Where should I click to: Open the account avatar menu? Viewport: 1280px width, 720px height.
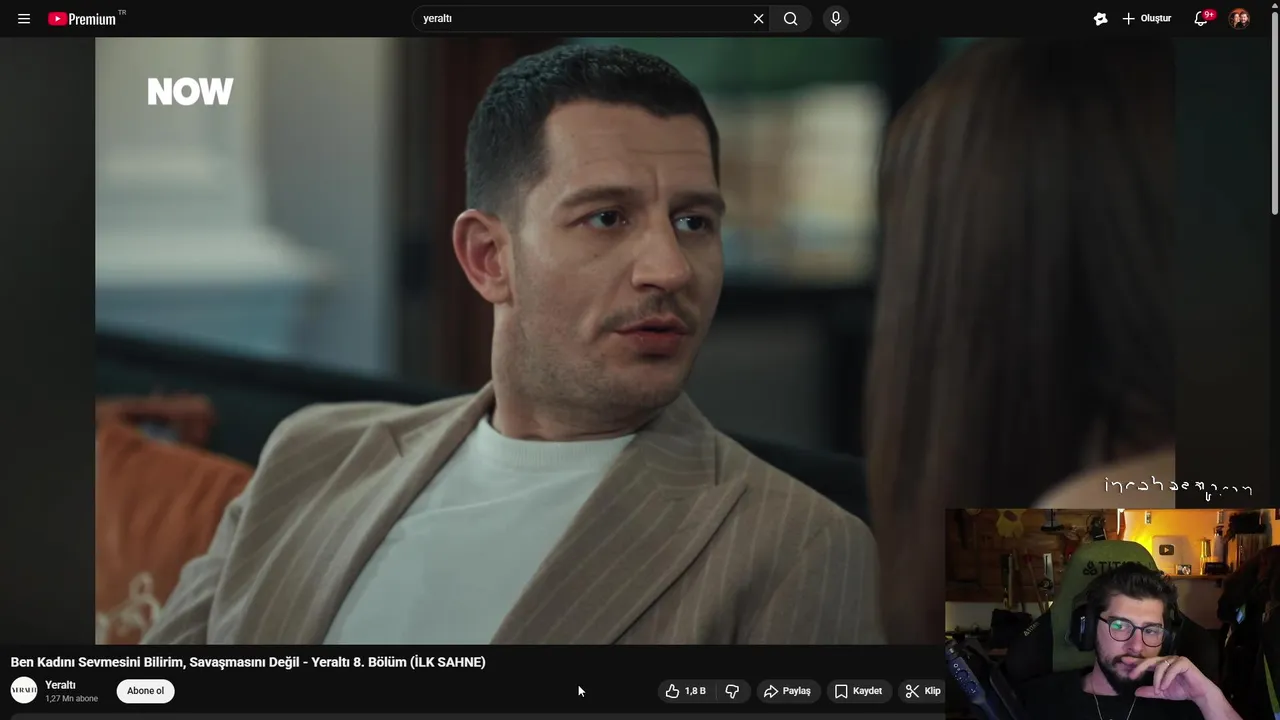(1239, 19)
